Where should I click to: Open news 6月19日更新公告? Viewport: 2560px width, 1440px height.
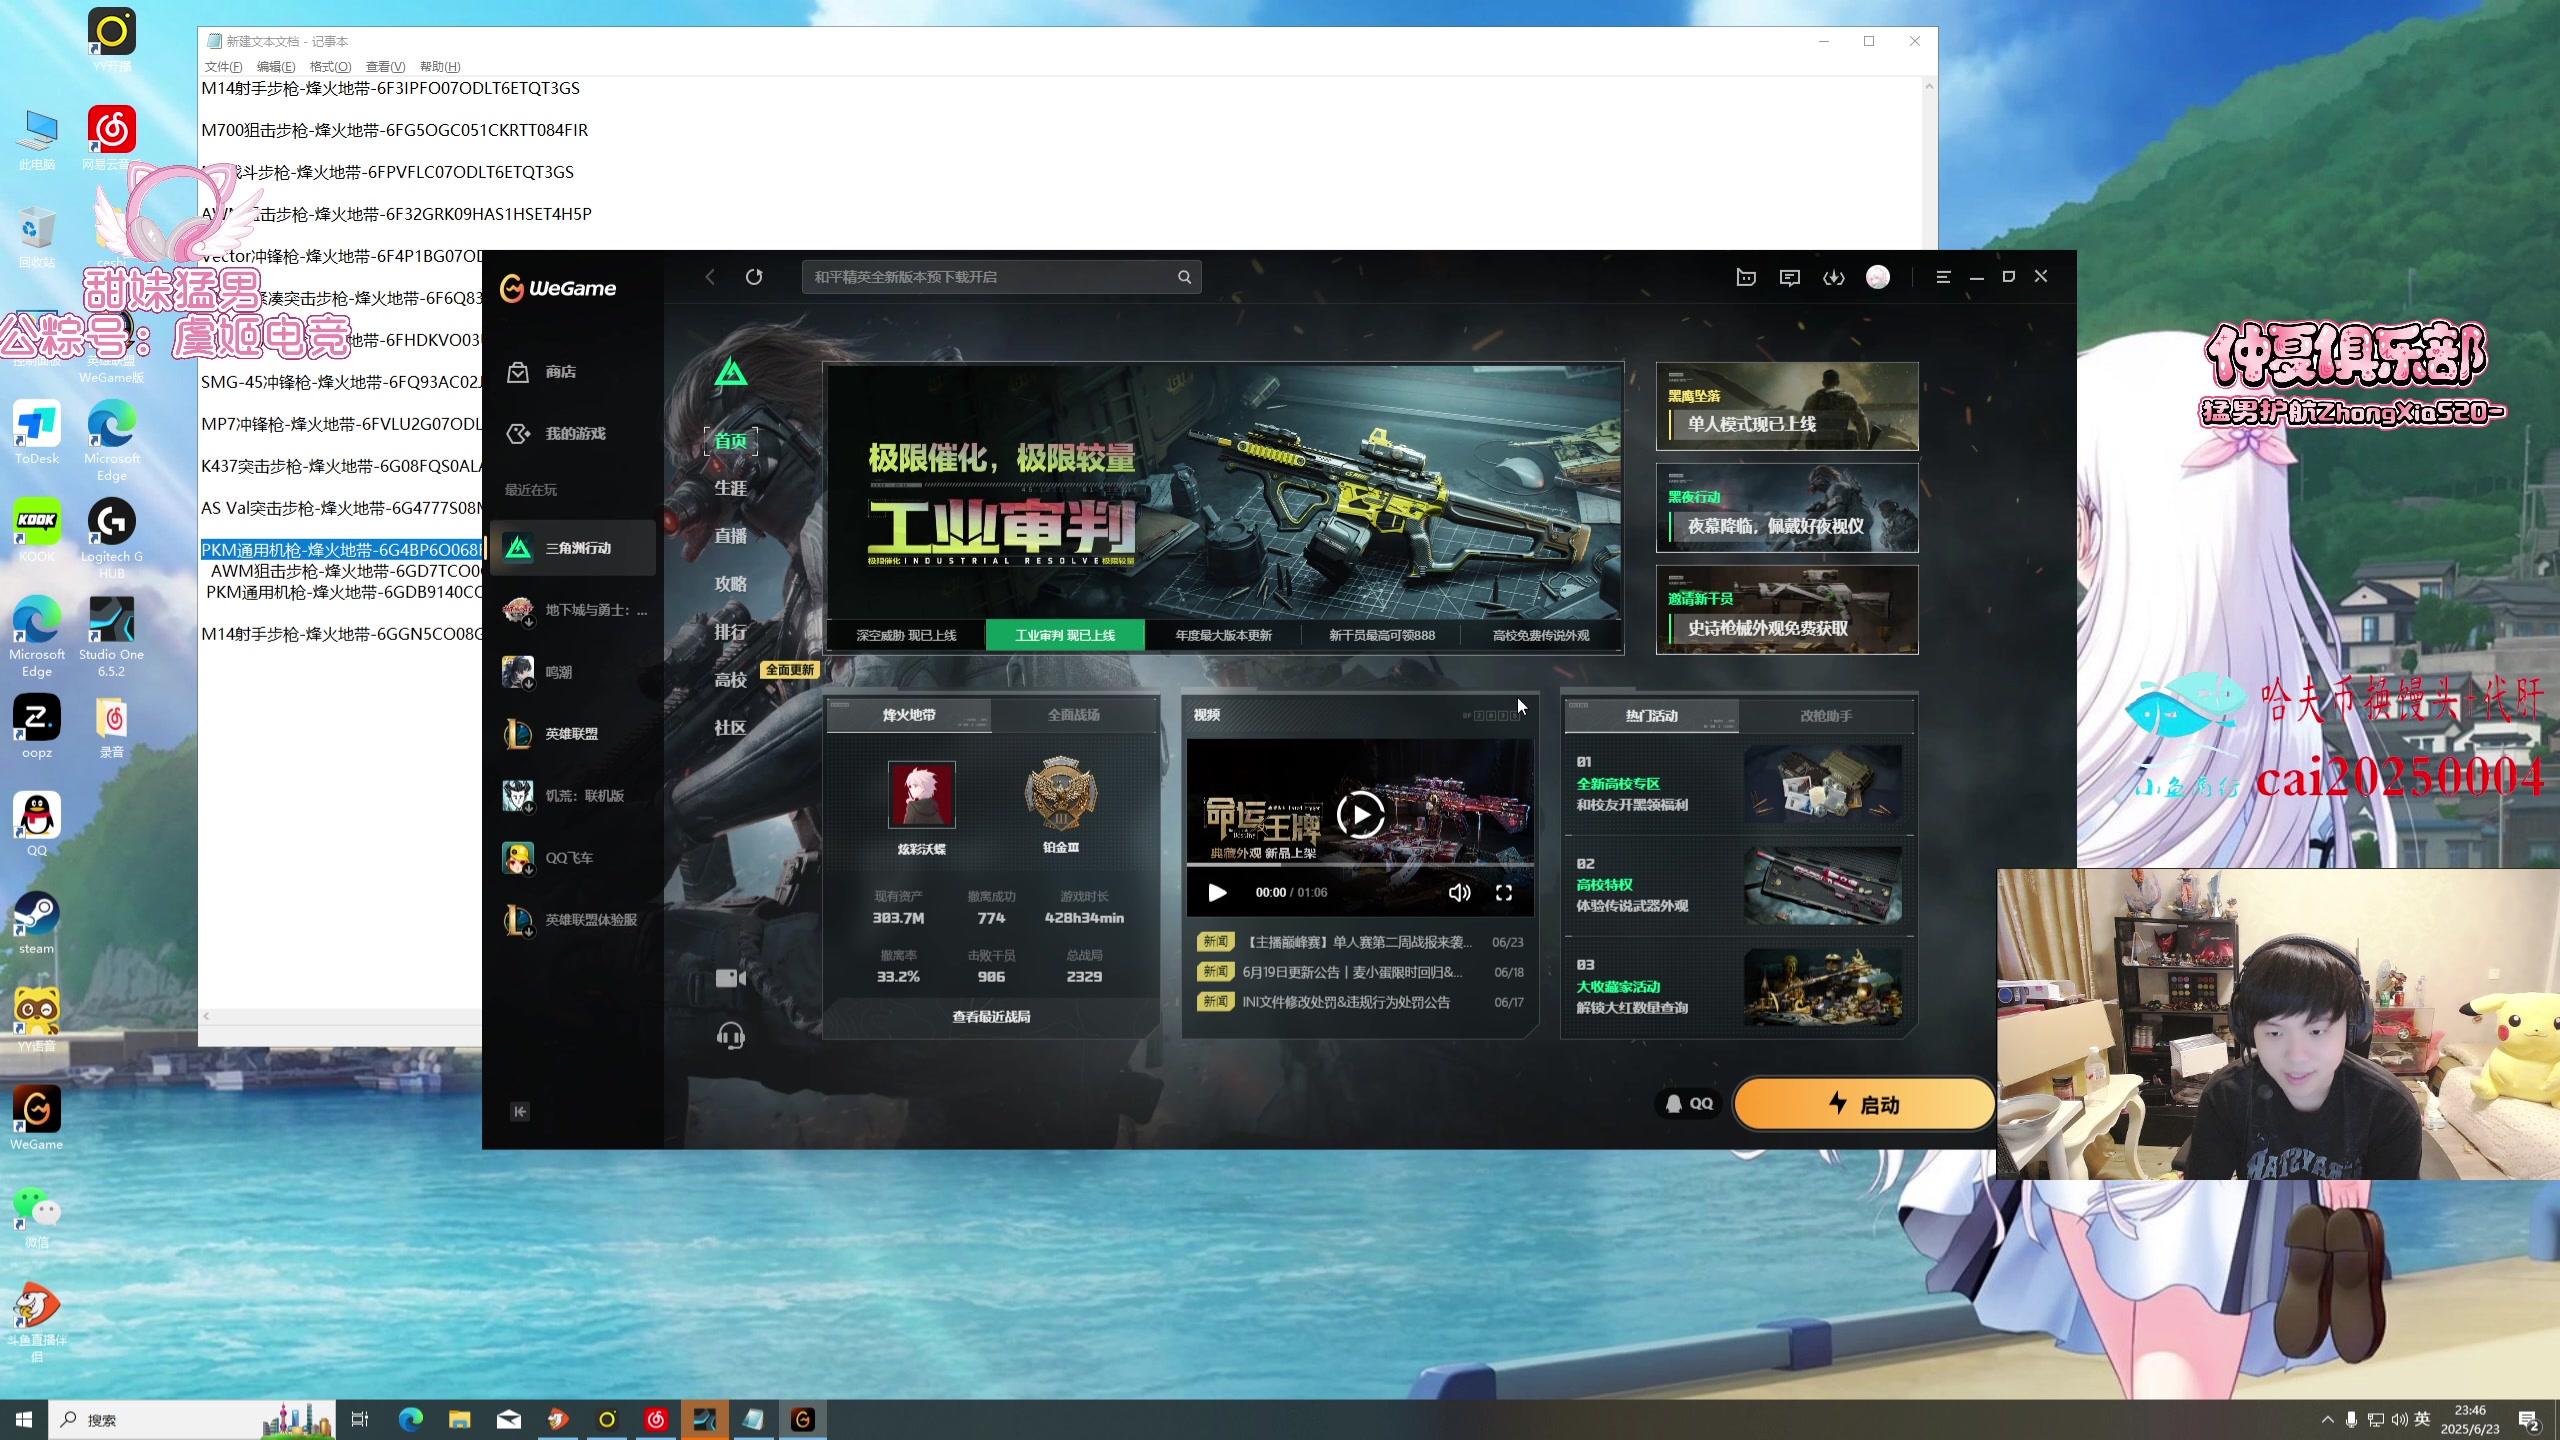(x=1360, y=972)
